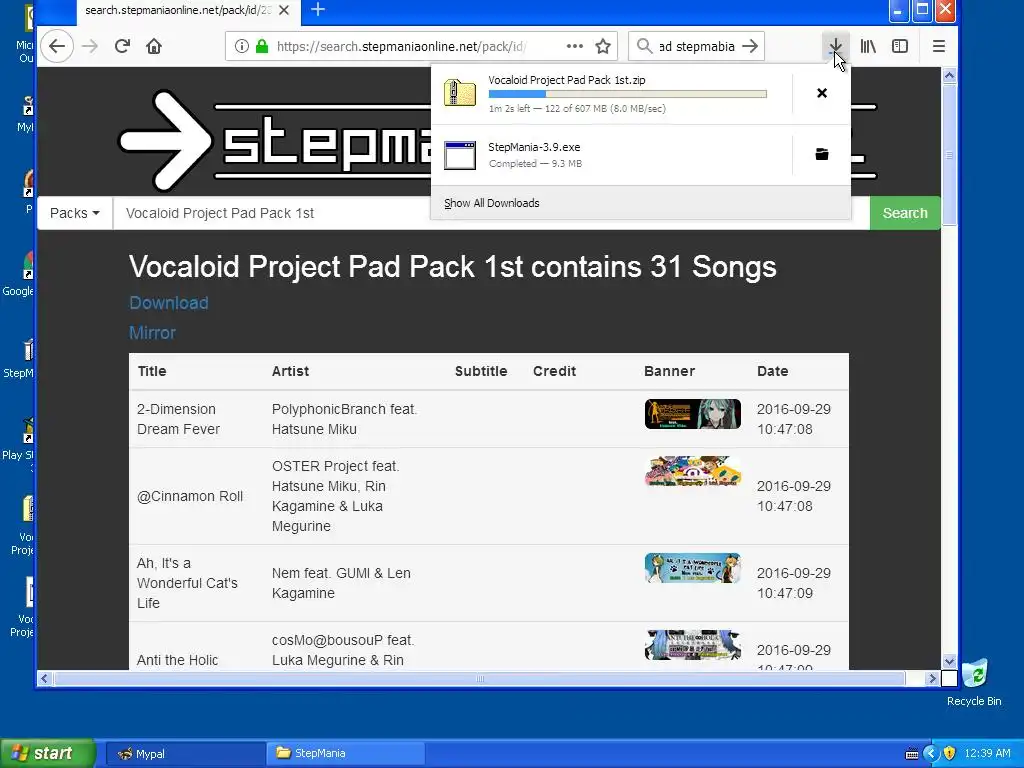The width and height of the screenshot is (1024, 768).
Task: Open page actions three-dot menu
Action: pos(575,46)
